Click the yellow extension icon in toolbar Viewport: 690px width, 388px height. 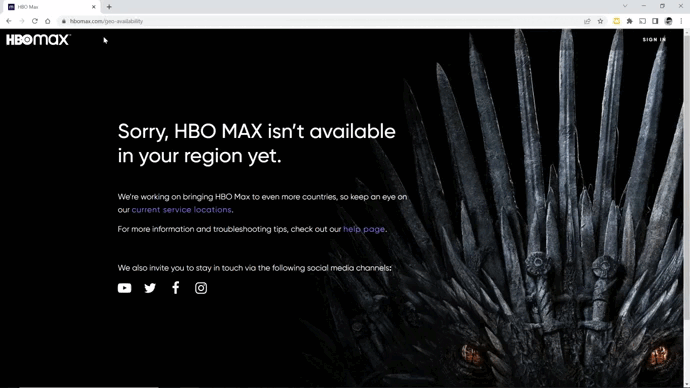click(617, 21)
